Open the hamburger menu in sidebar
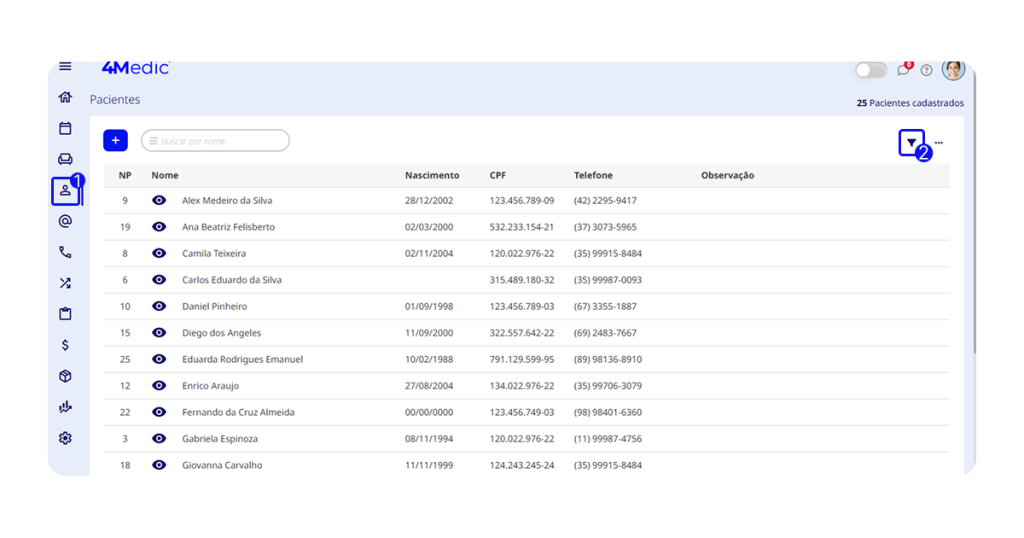Image resolution: width=1024 pixels, height=538 pixels. click(x=65, y=67)
